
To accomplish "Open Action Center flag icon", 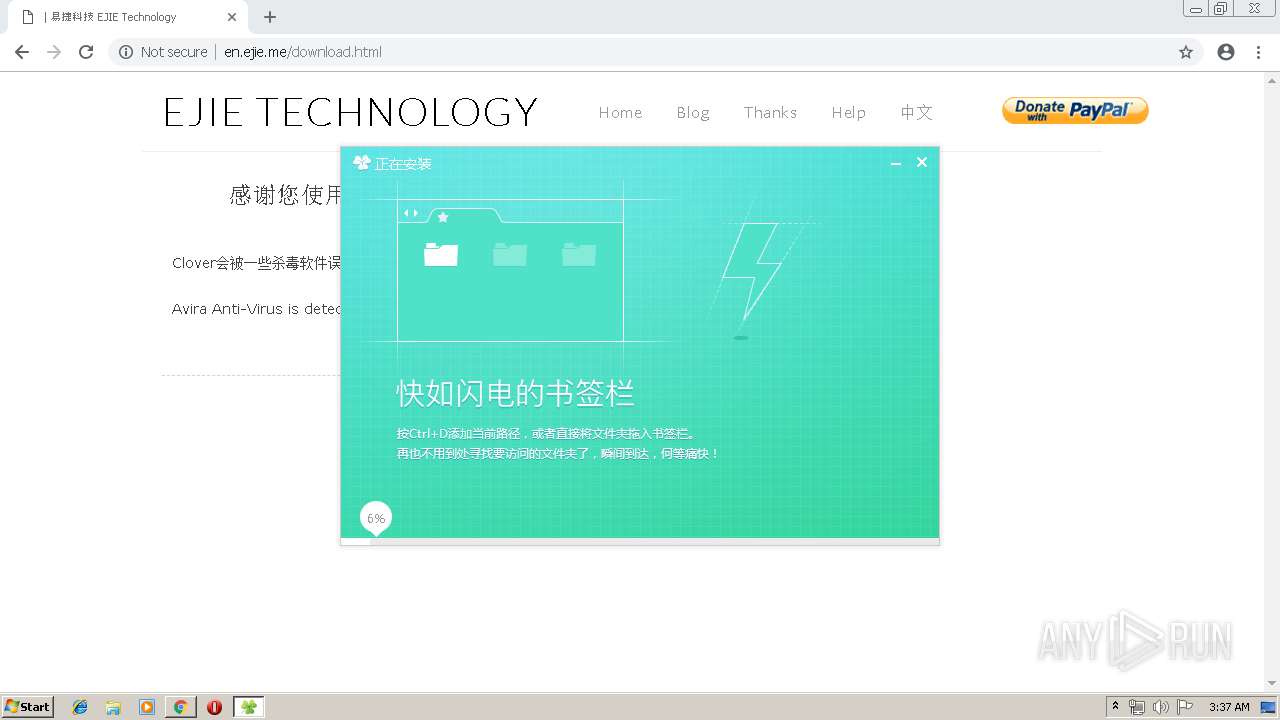I will point(1185,707).
